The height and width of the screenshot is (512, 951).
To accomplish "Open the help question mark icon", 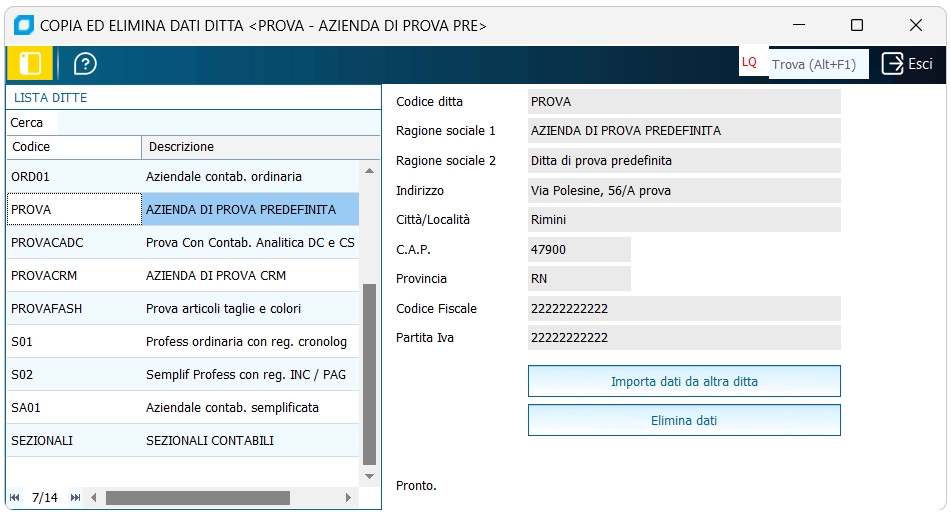I will click(86, 64).
